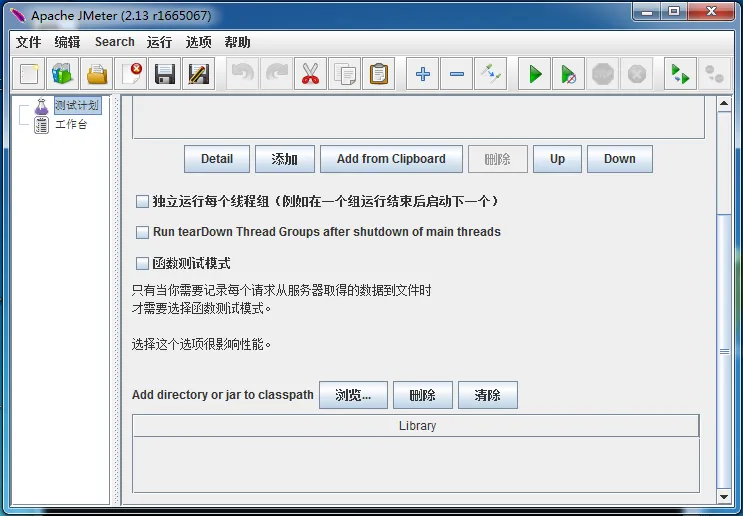The image size is (743, 516).
Task: Click text 只有当你需要记录每个请求
Action: pos(281,290)
